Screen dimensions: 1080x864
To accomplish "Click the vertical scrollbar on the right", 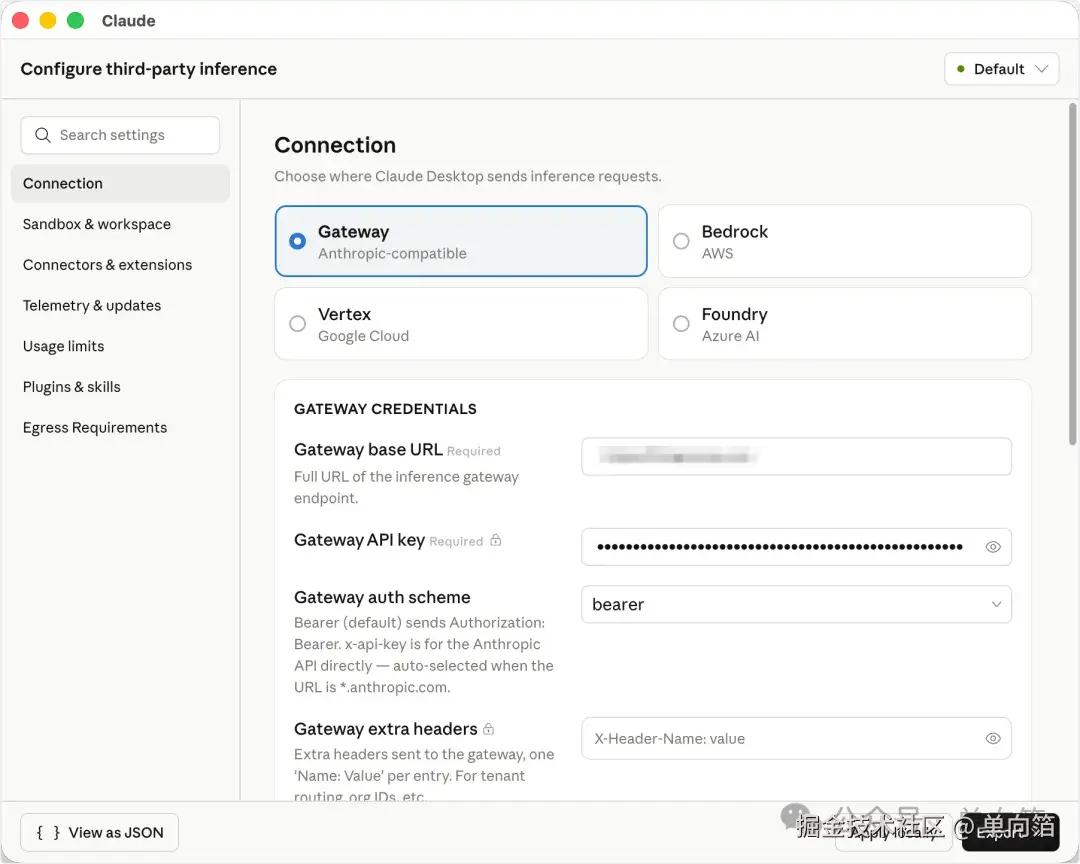I will click(x=1072, y=274).
